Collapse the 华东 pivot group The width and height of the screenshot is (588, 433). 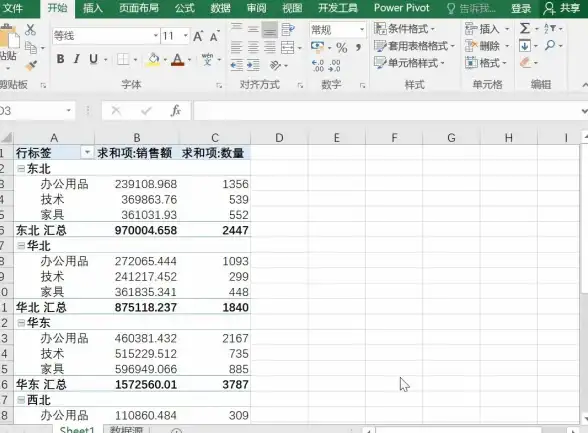[21, 323]
